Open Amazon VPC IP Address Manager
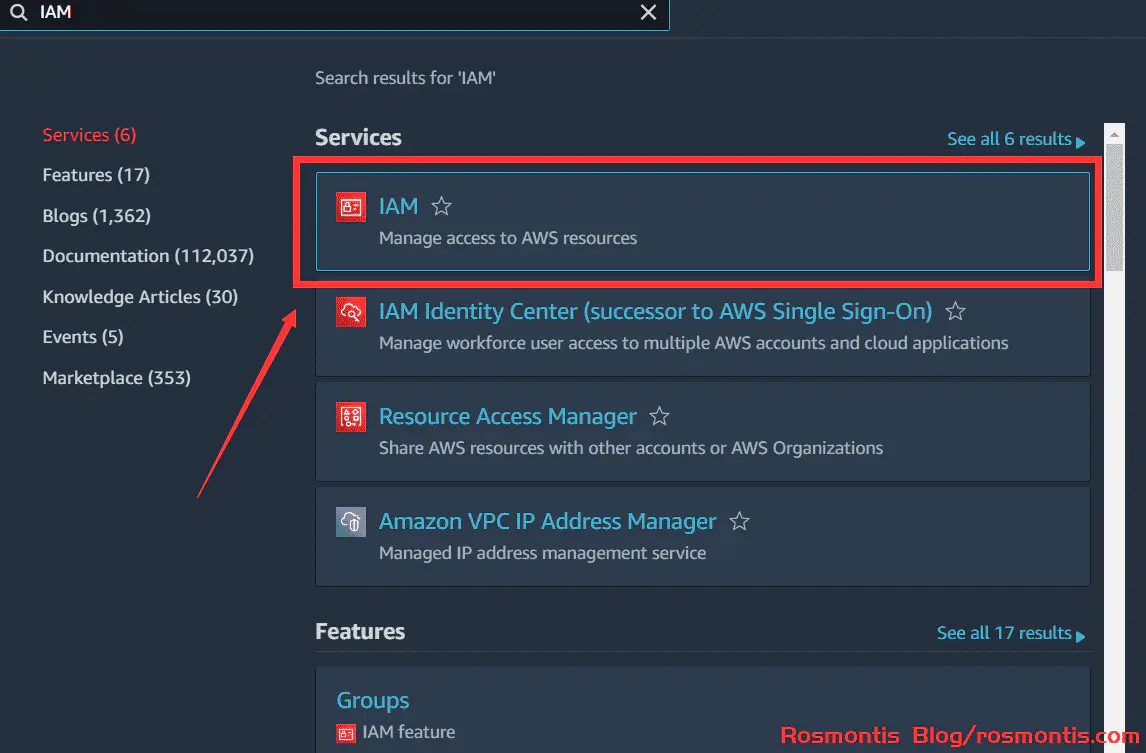Screen dimensions: 1146x753 (547, 521)
